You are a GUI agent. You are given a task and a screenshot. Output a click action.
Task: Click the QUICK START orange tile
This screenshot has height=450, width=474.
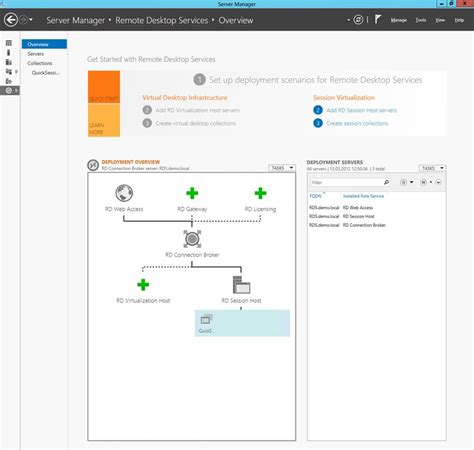coord(104,87)
